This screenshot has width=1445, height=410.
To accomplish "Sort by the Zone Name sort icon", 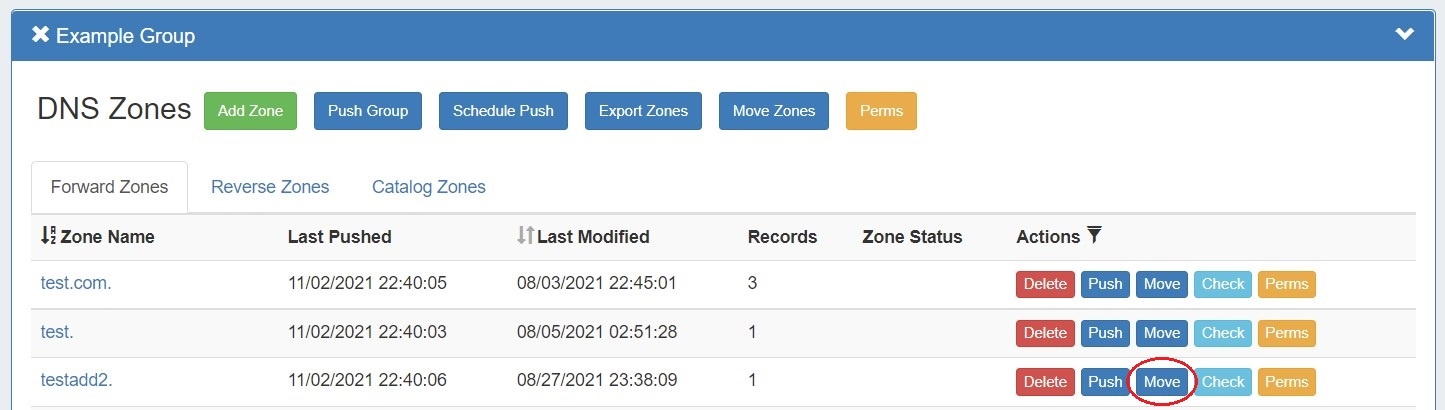I will click(48, 236).
